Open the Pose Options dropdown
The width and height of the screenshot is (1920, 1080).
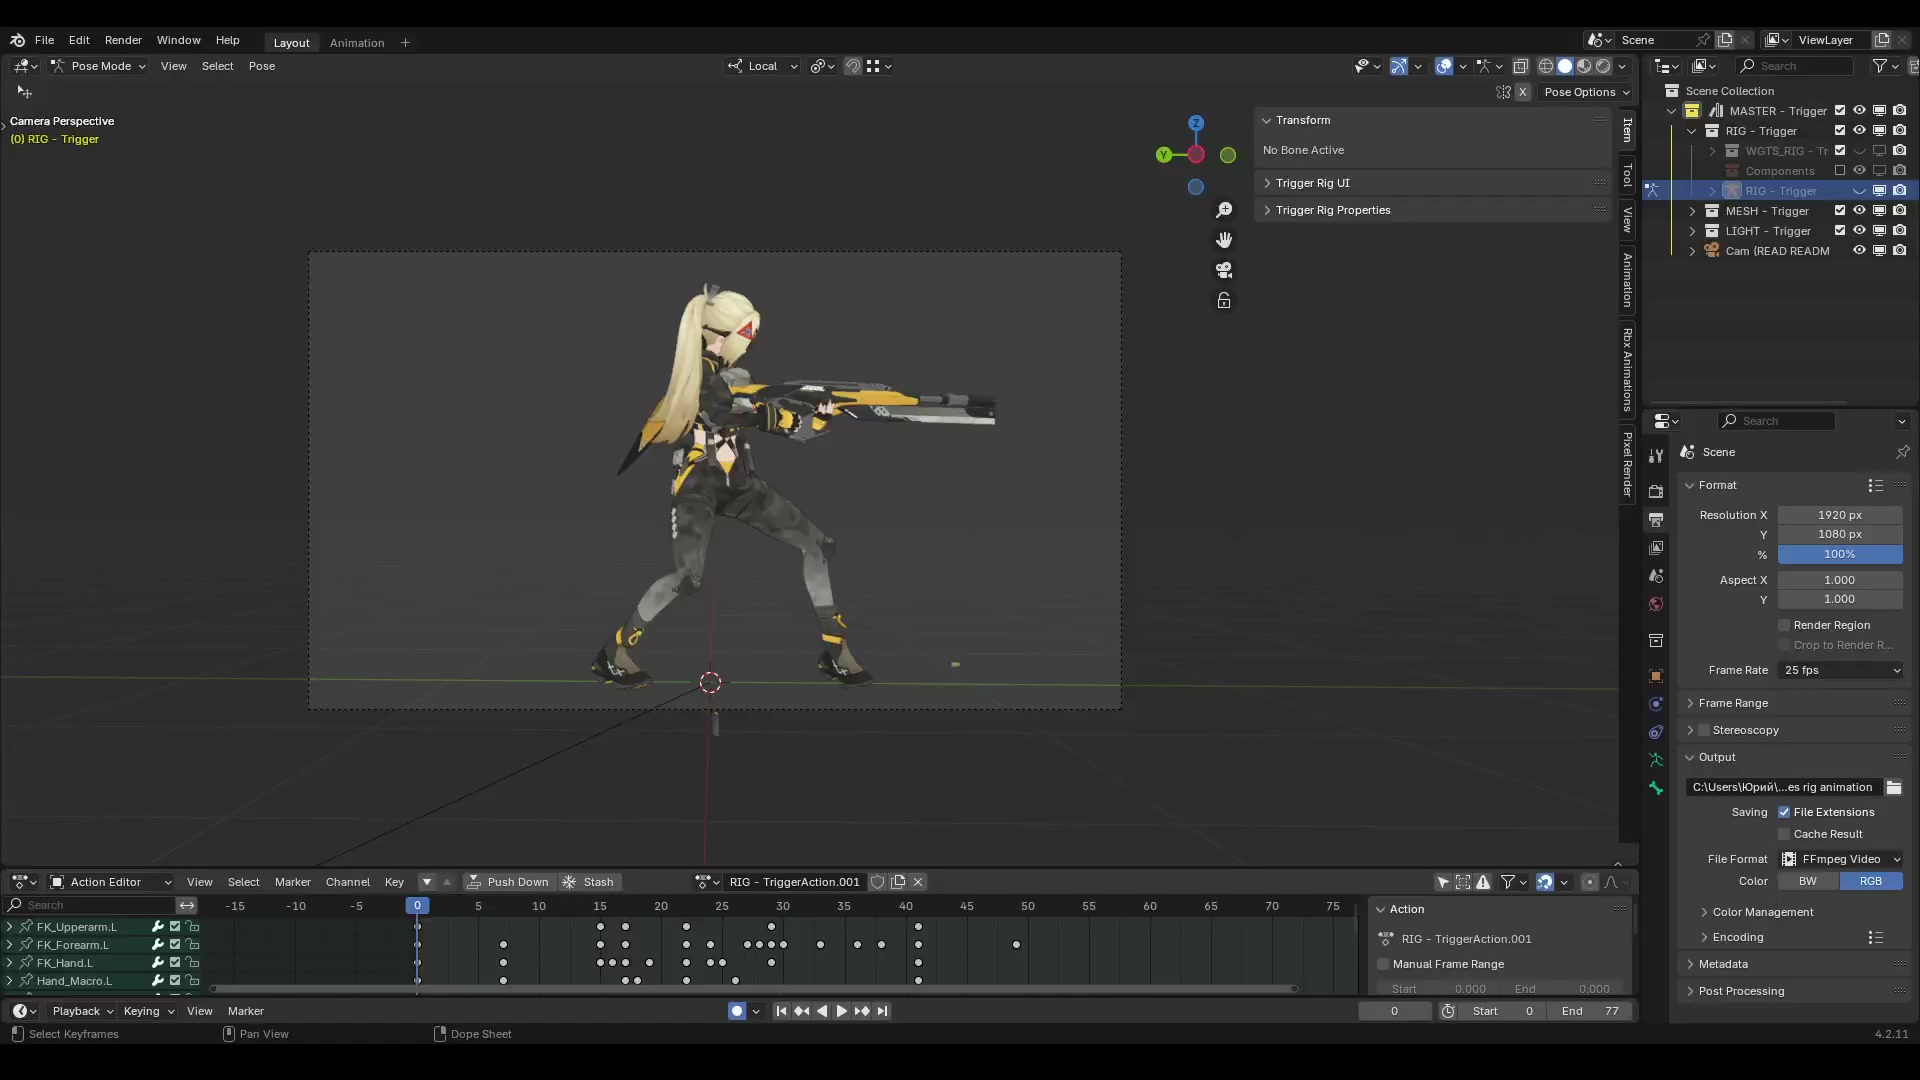pyautogui.click(x=1587, y=92)
